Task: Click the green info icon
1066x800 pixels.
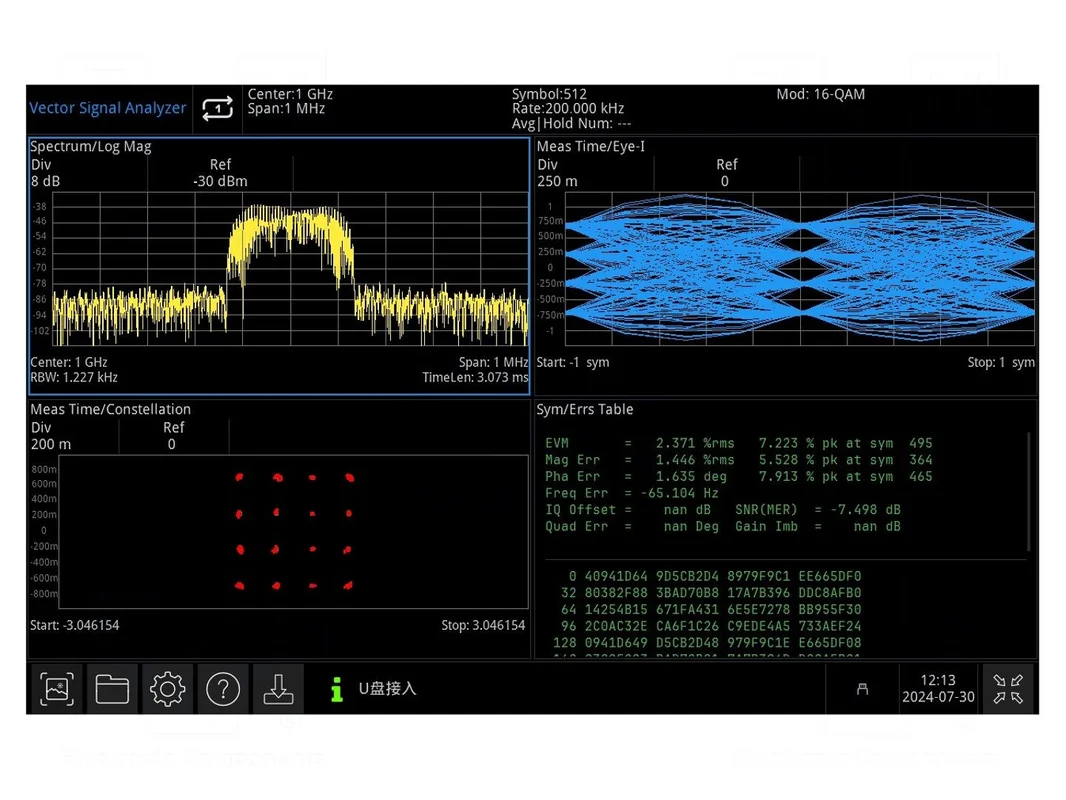Action: [x=337, y=689]
